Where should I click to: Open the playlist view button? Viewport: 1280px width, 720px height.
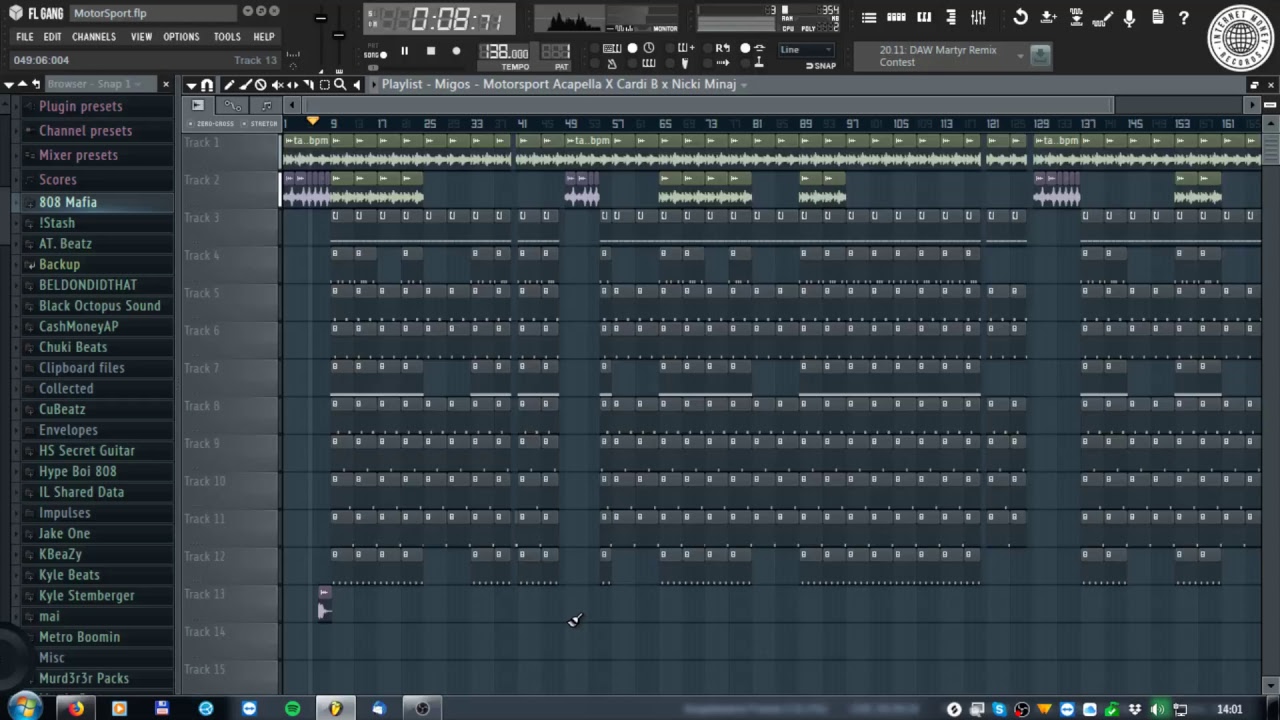click(x=869, y=17)
